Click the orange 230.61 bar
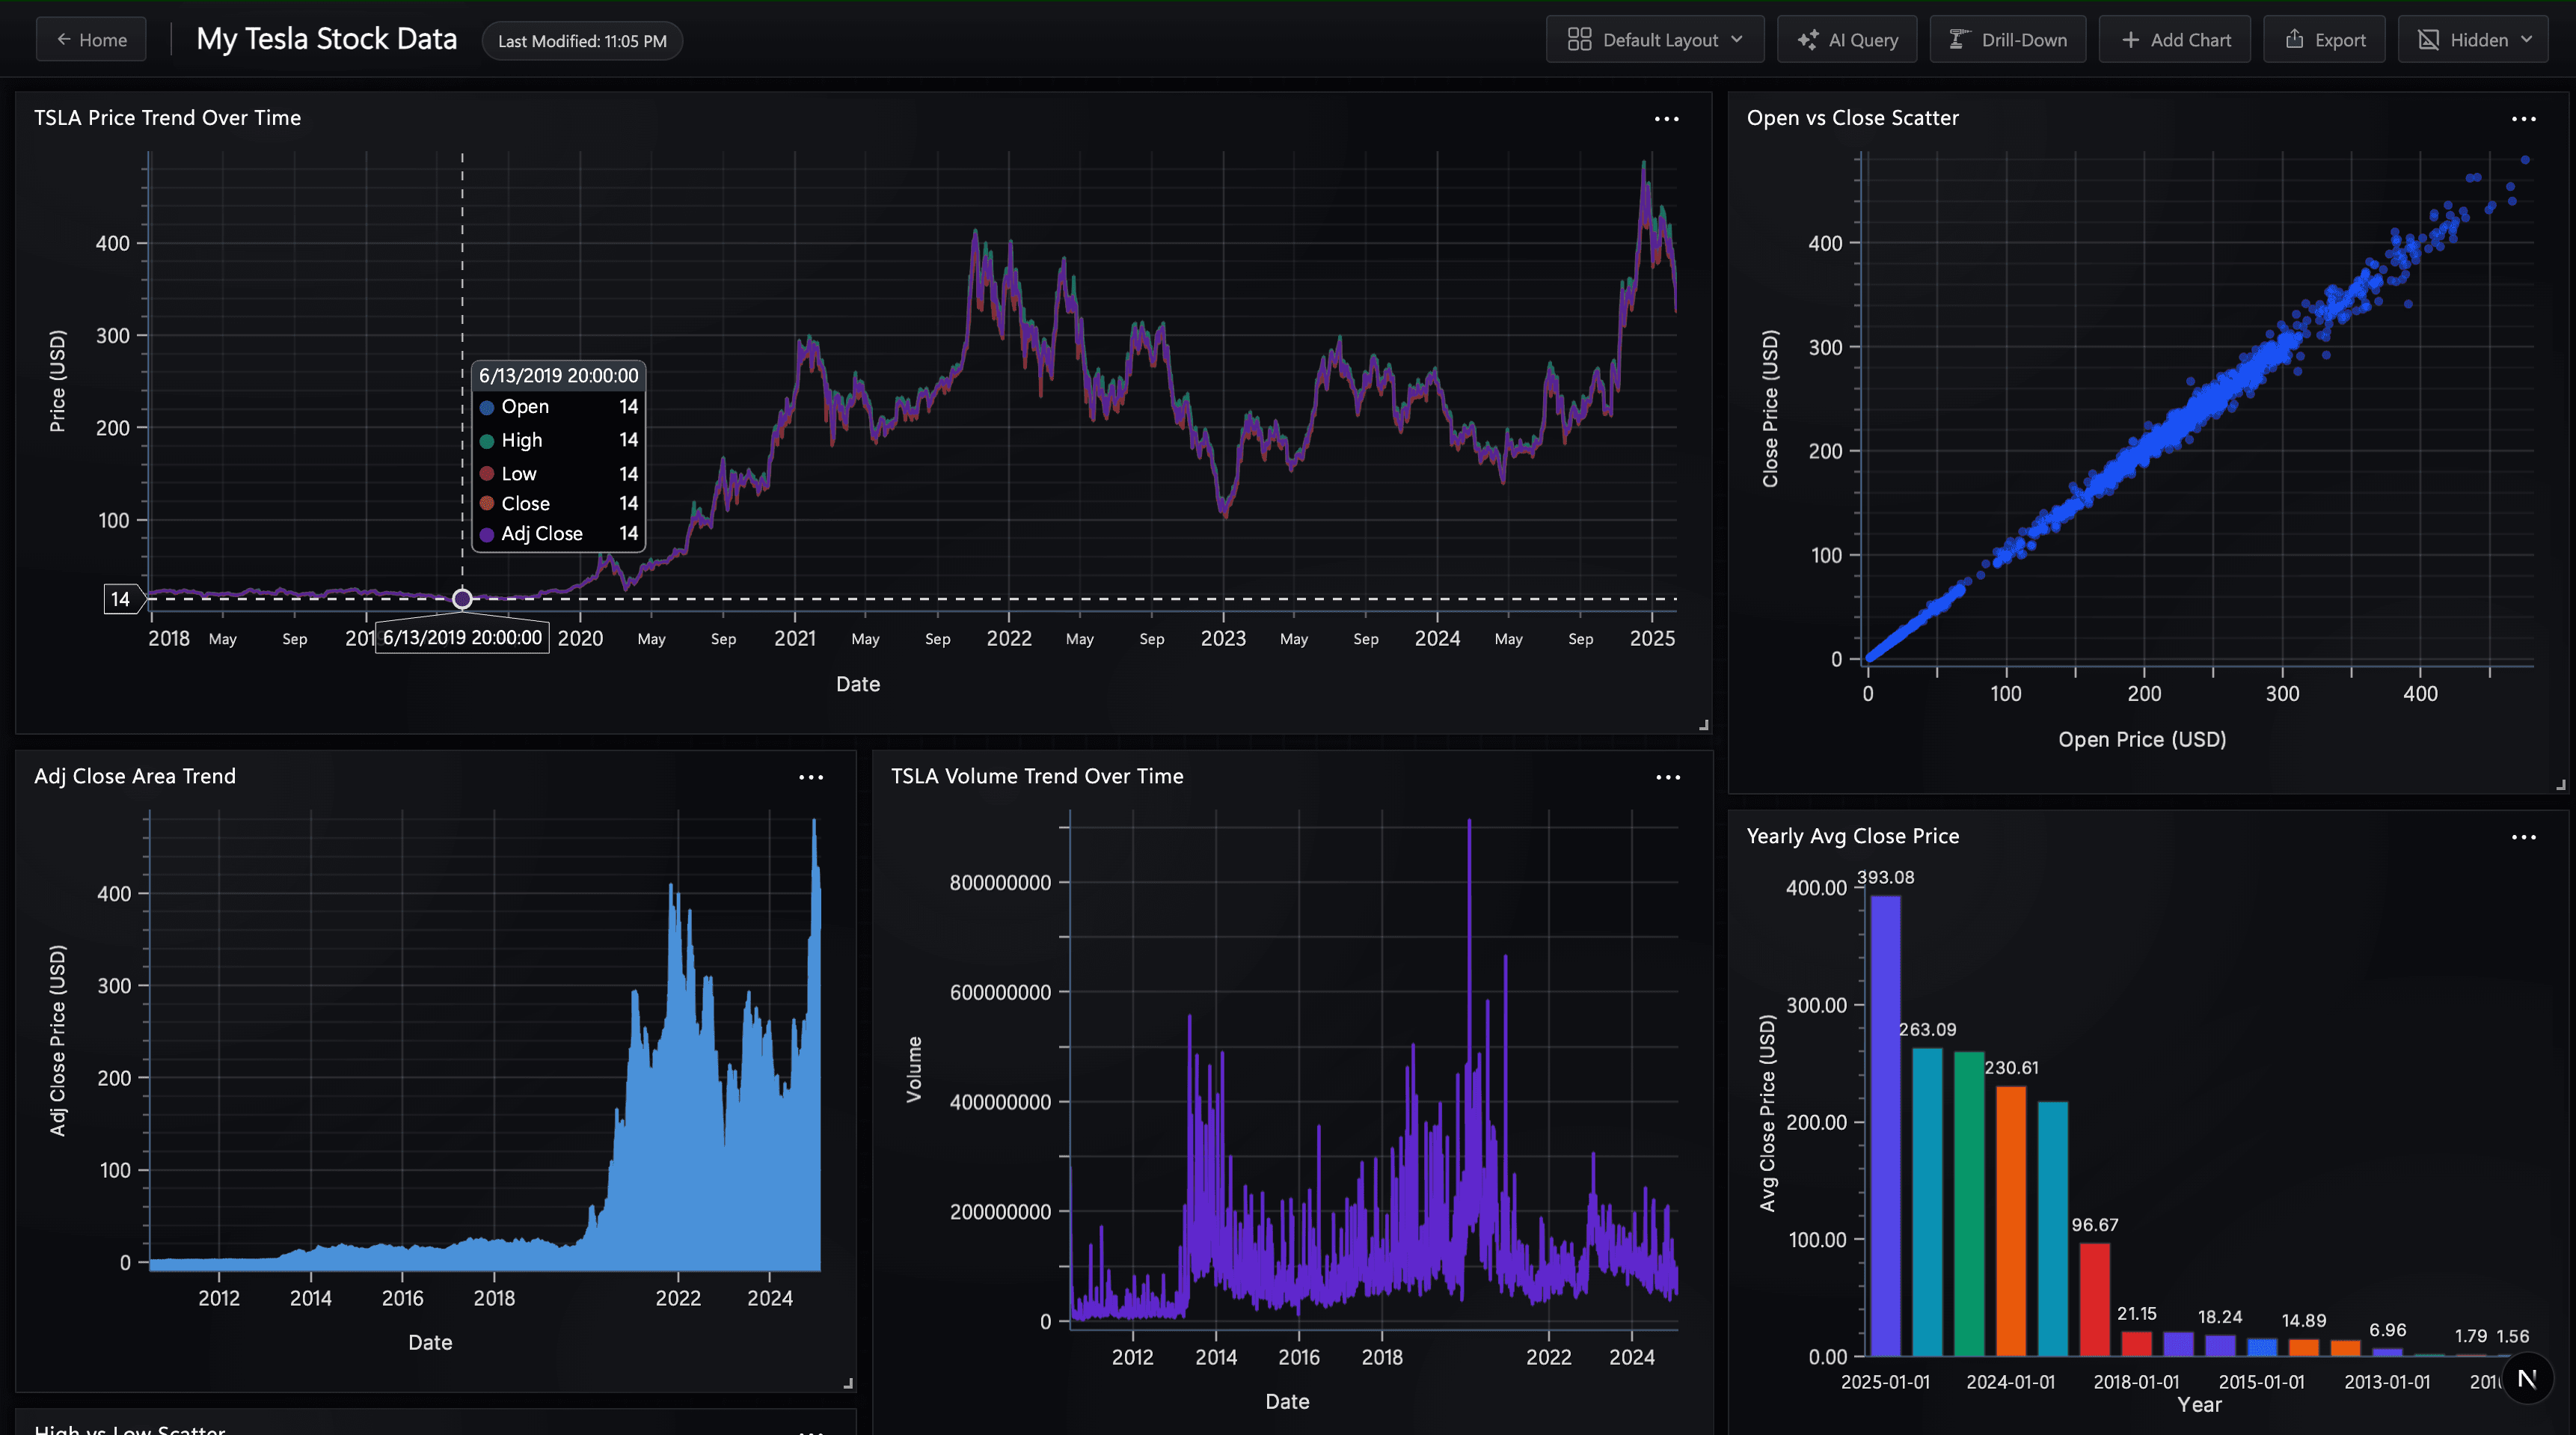 point(2011,1221)
